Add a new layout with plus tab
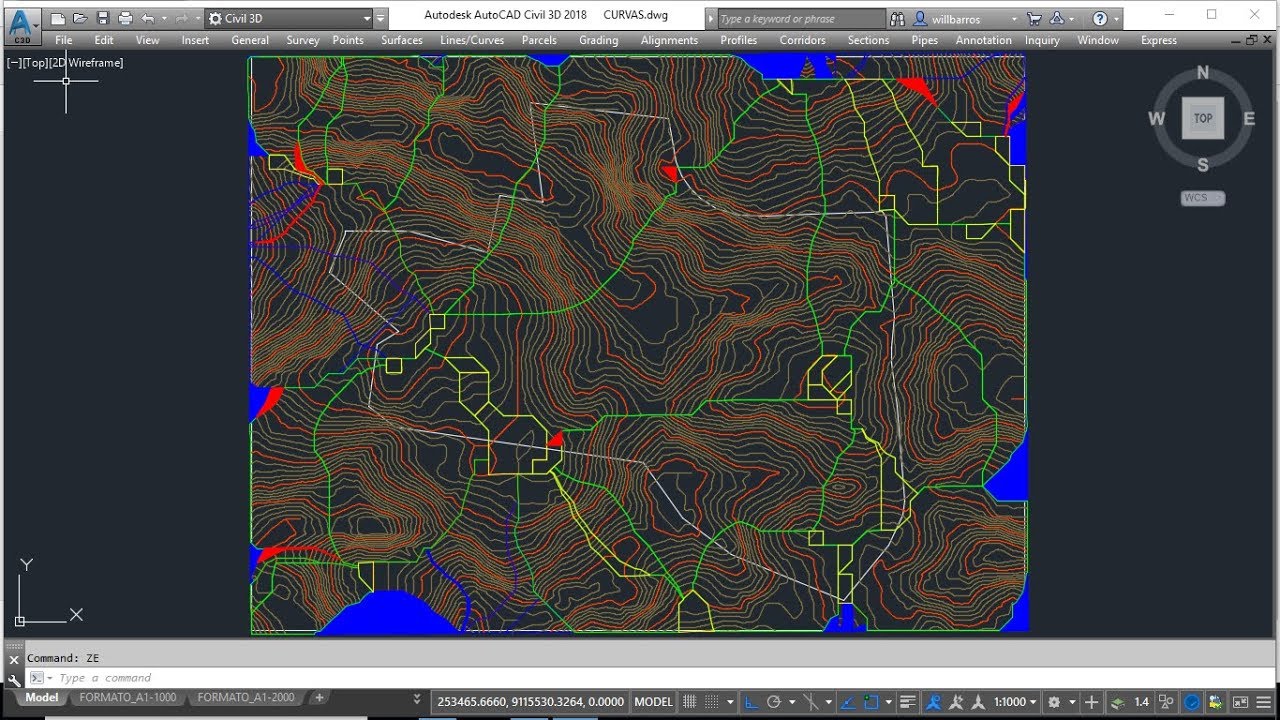Viewport: 1280px width, 720px height. [319, 697]
